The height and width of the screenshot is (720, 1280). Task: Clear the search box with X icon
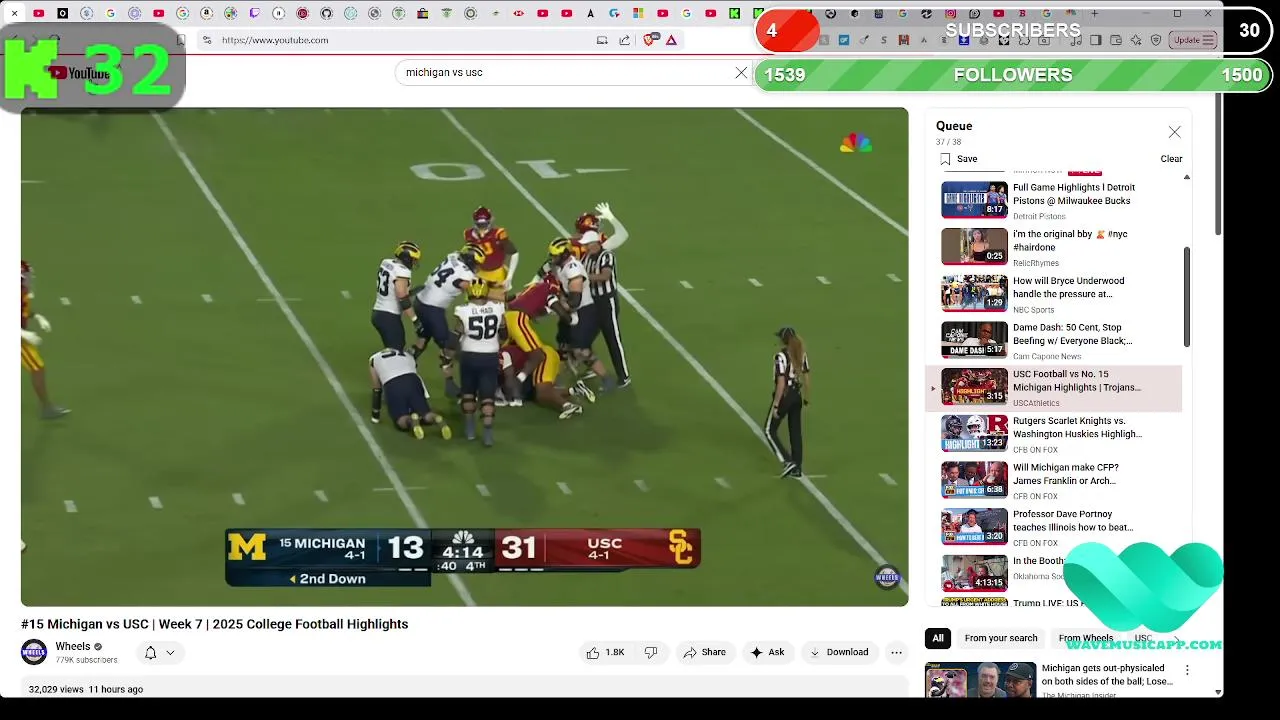coord(741,73)
